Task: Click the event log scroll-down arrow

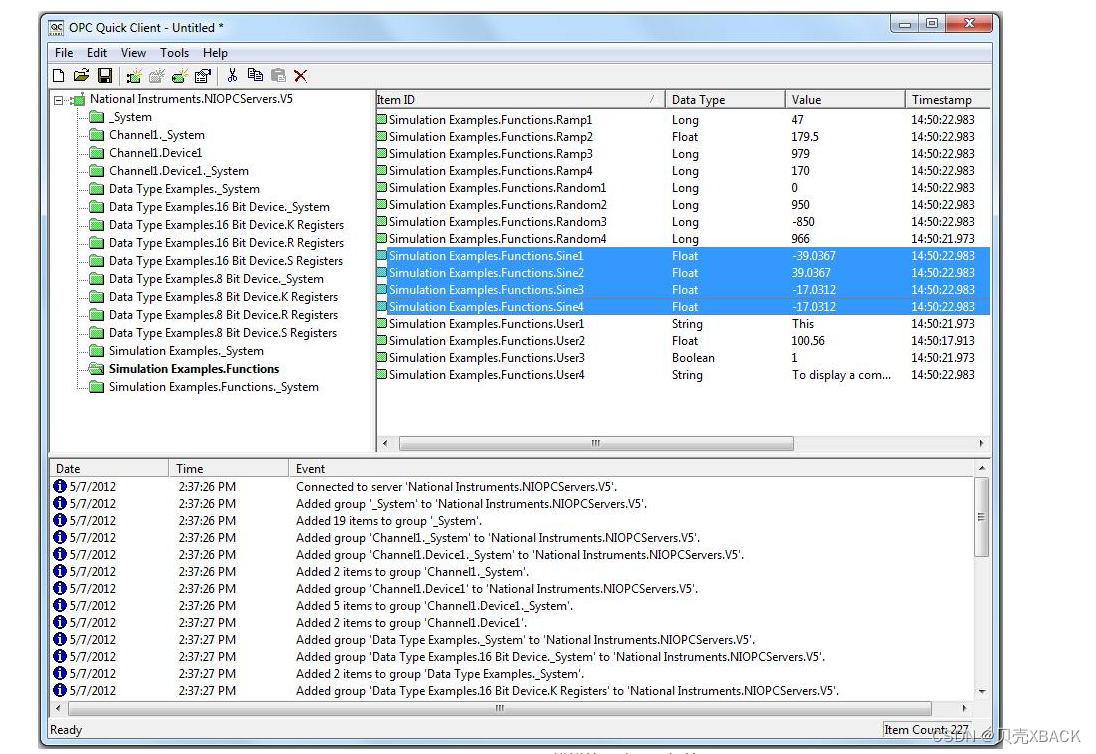Action: click(982, 692)
